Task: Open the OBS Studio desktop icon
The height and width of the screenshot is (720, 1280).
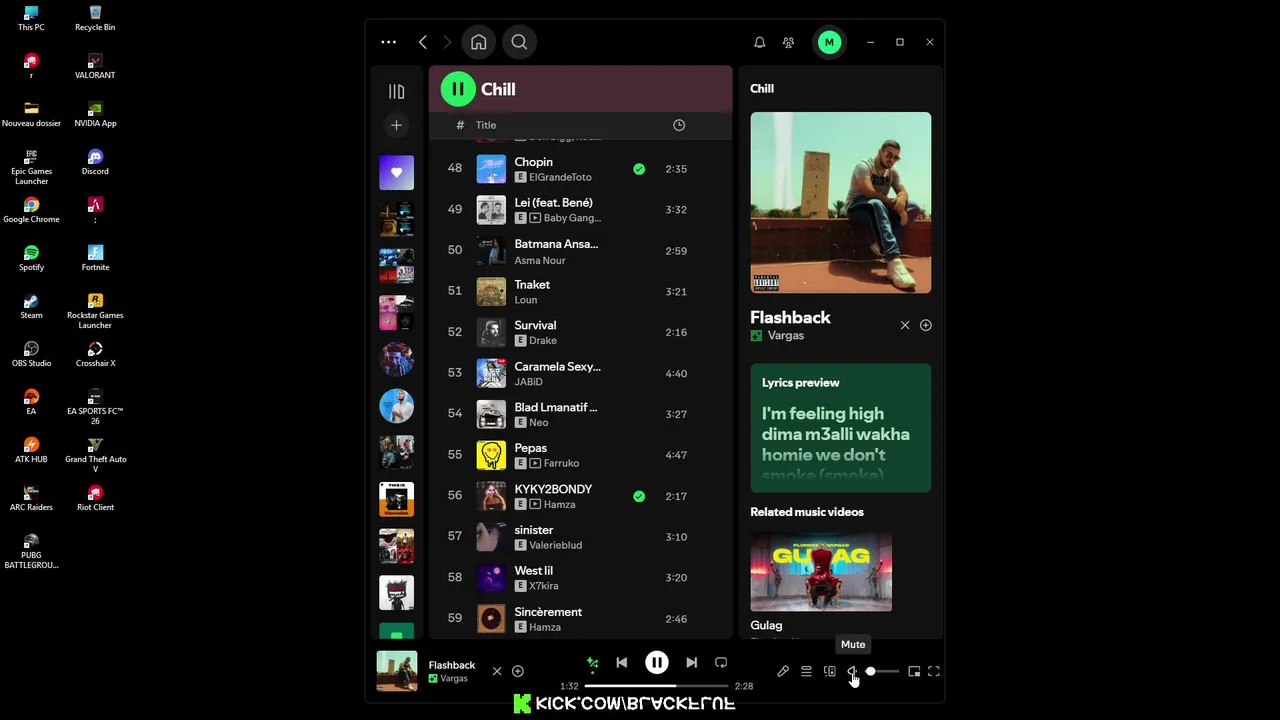Action: coord(31,354)
